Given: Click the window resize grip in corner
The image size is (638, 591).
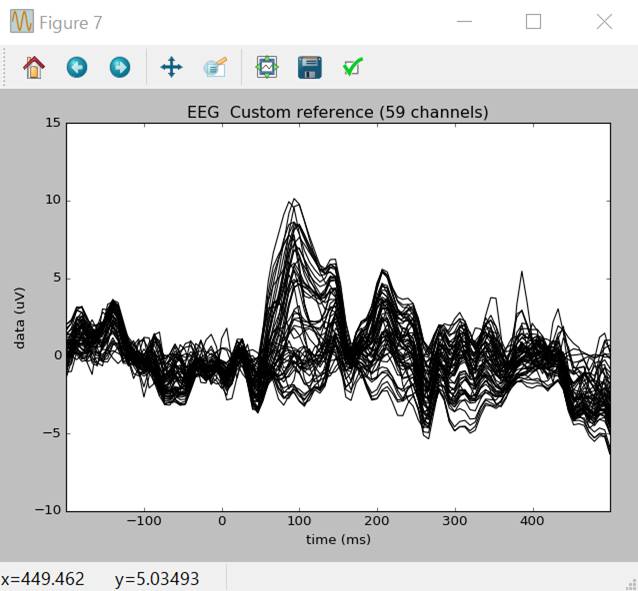Looking at the screenshot, I should tap(630, 583).
